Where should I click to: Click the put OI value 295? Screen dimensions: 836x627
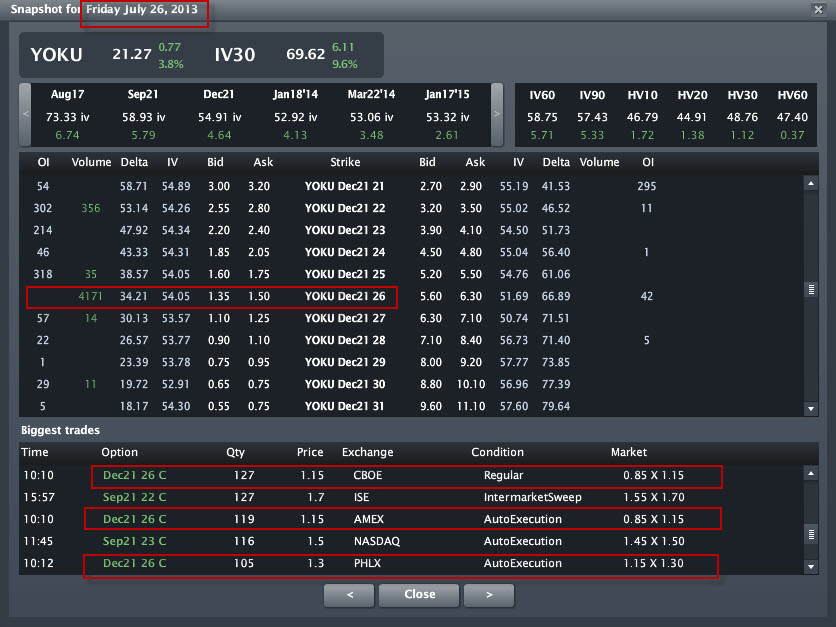click(x=647, y=186)
